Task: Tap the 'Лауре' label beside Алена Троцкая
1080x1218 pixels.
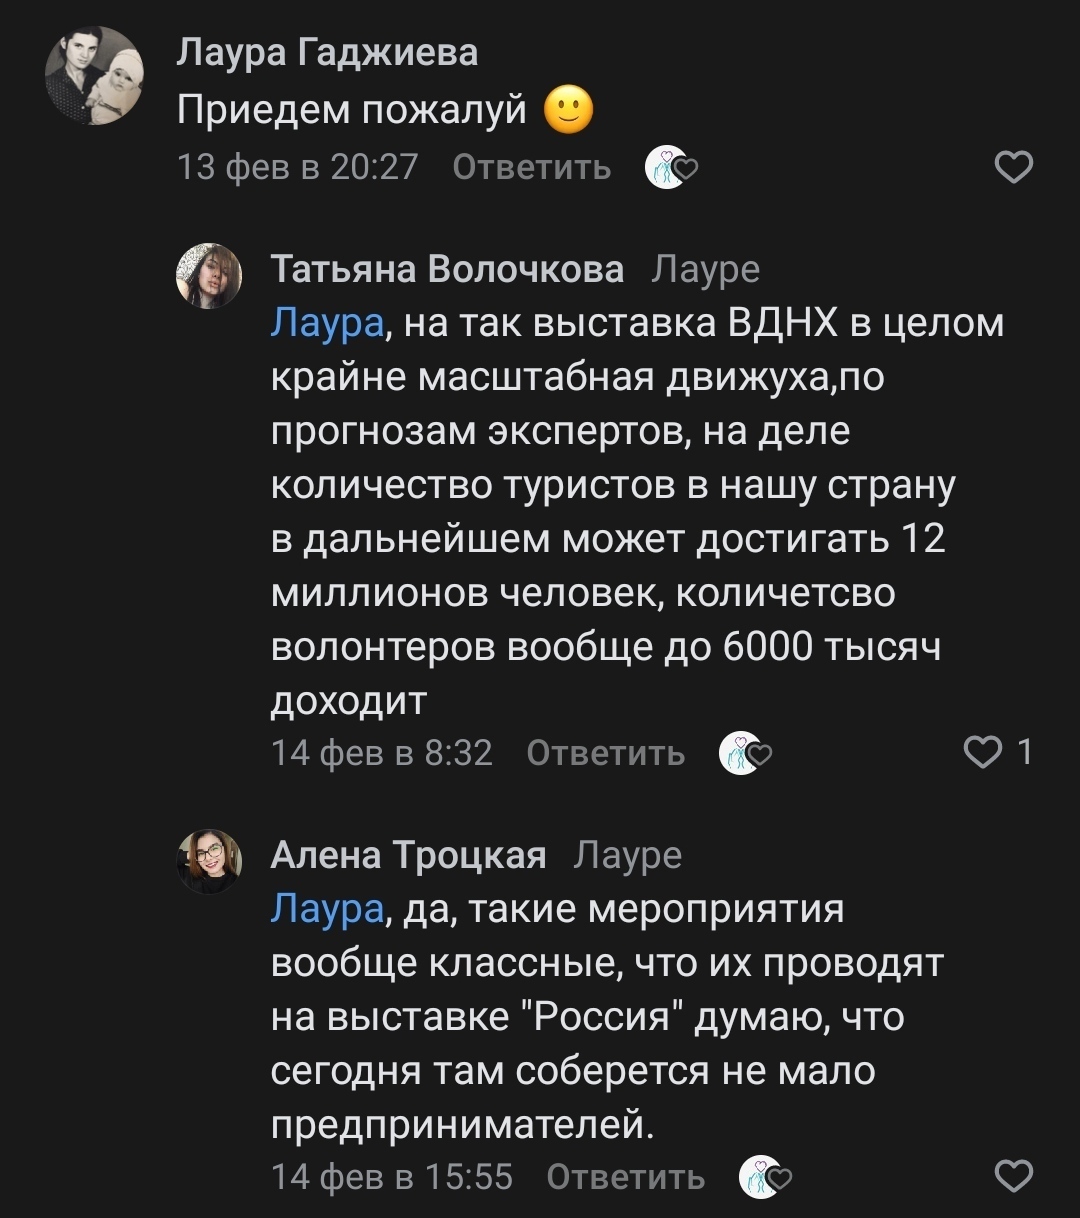Action: point(627,855)
